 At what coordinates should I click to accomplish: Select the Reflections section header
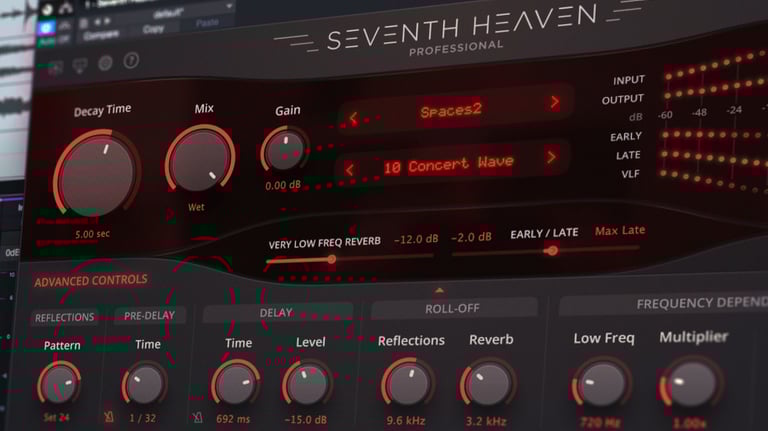click(x=65, y=317)
